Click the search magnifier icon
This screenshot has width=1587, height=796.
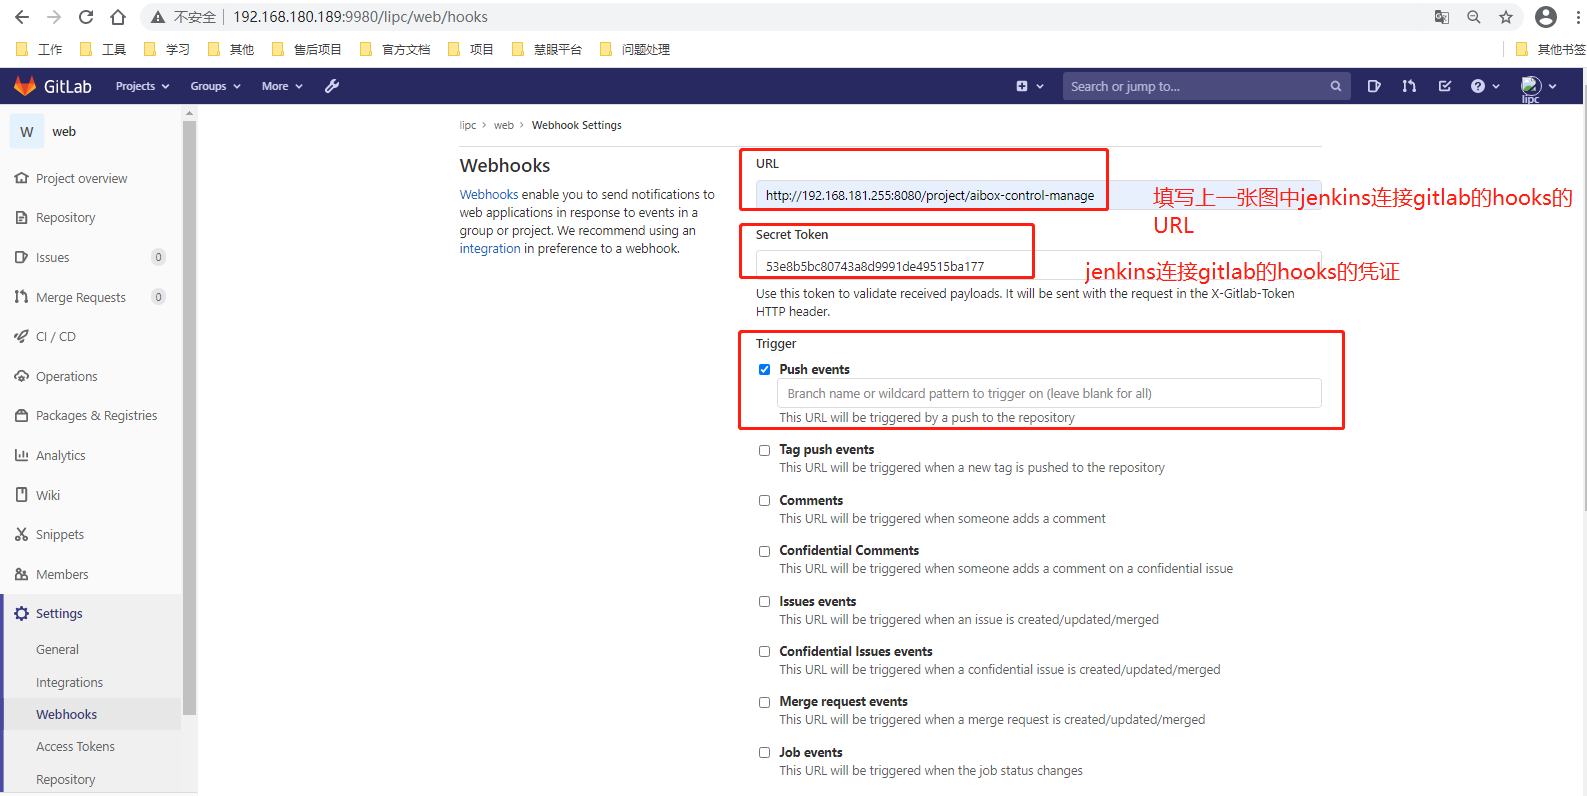point(1335,86)
